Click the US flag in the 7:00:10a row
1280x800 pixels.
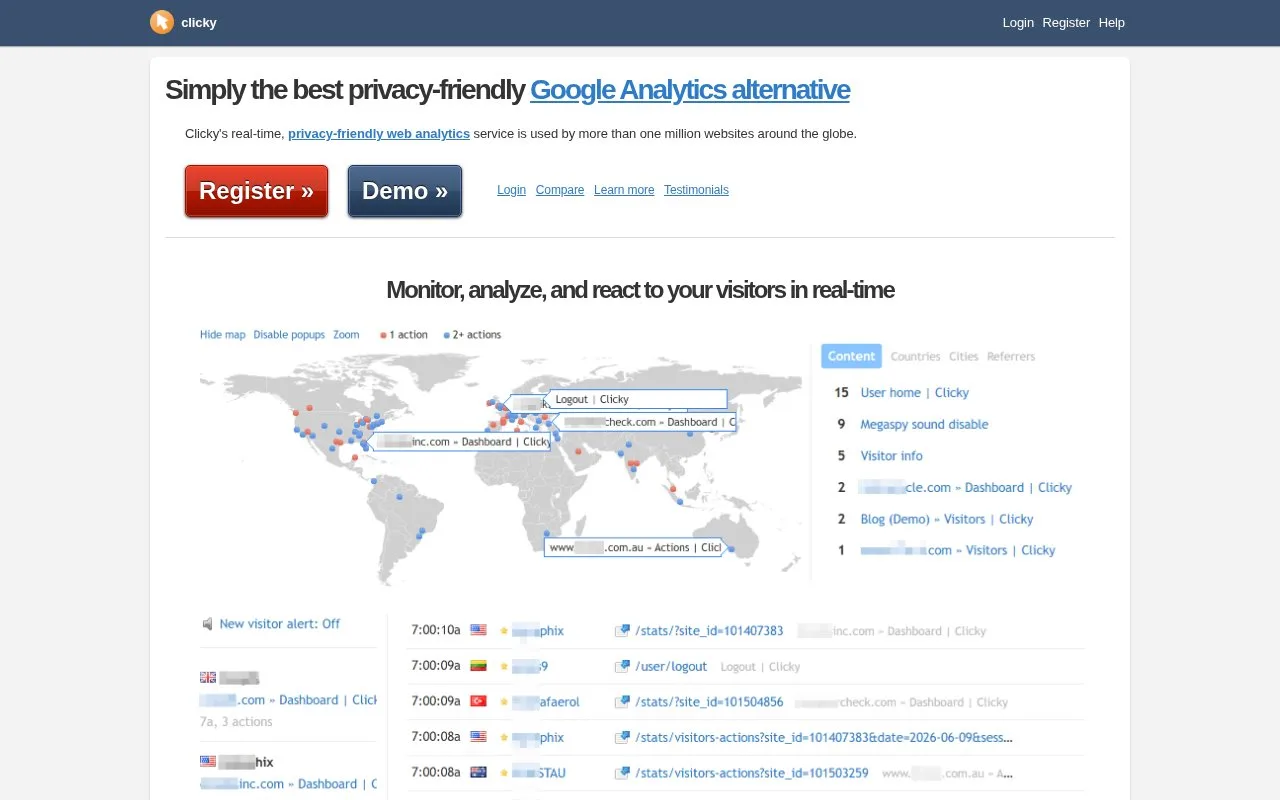point(478,631)
